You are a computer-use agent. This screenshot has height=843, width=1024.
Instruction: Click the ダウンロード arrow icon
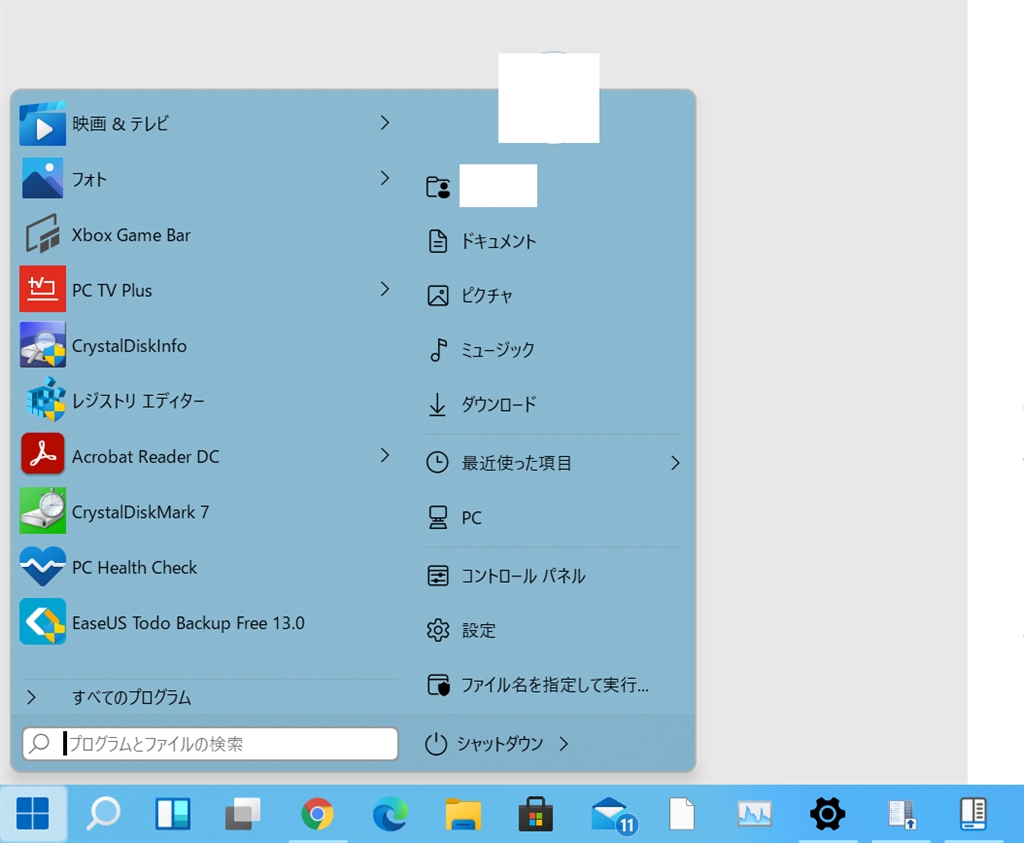point(437,404)
